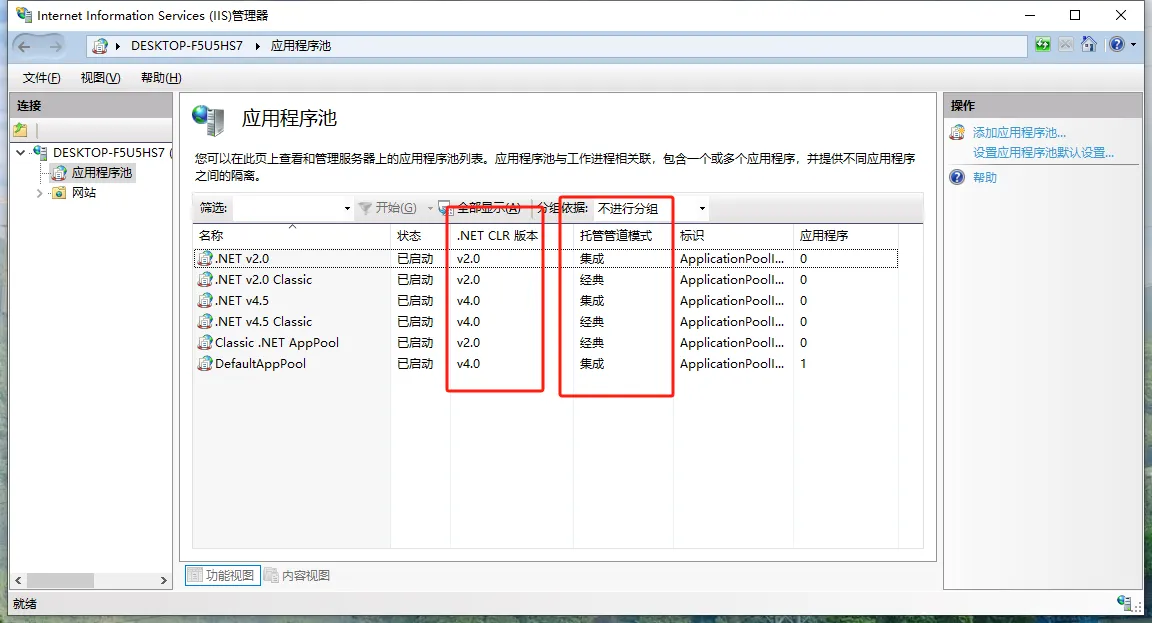Open the 文件(F) menu
This screenshot has width=1152, height=623.
[41, 78]
